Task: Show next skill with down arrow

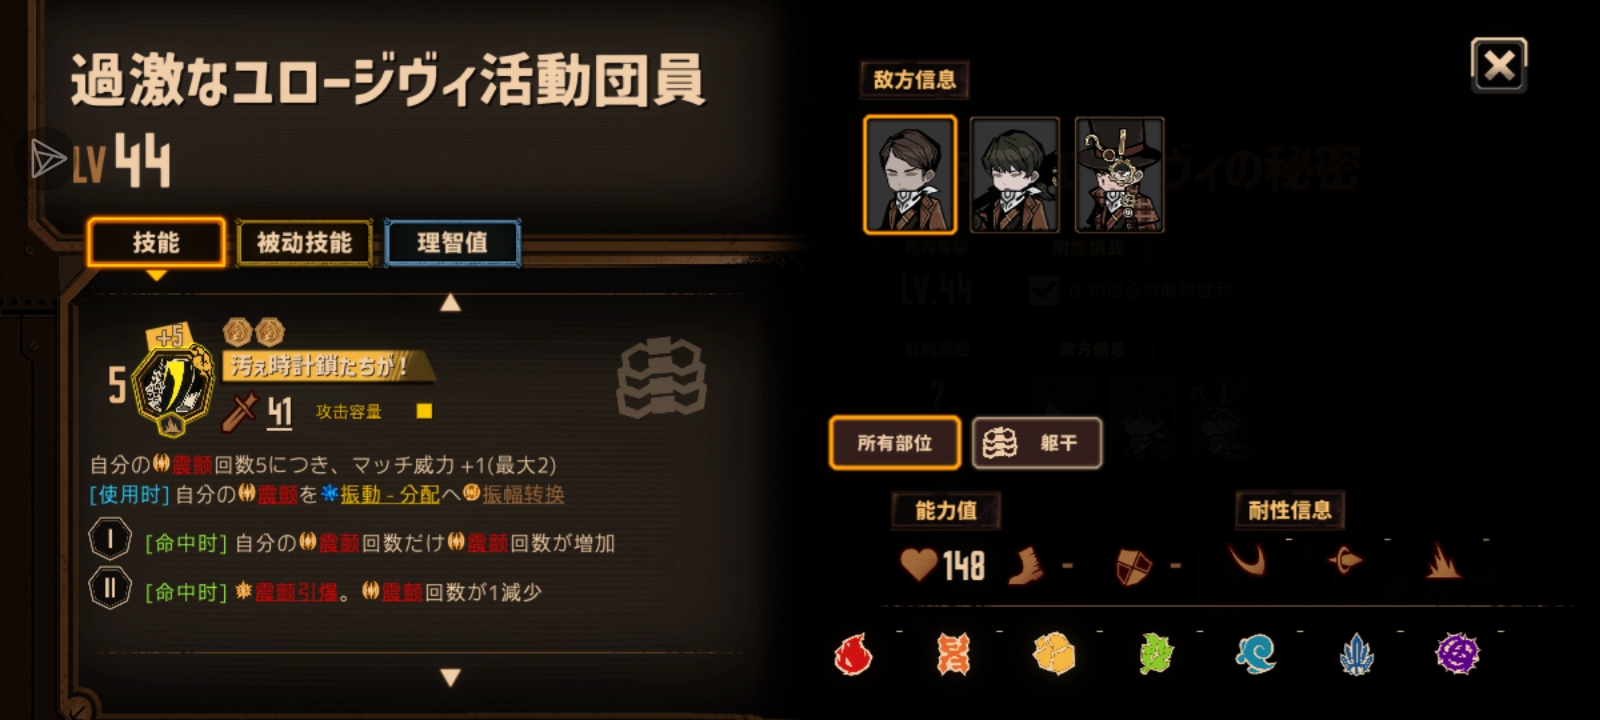Action: (x=451, y=677)
